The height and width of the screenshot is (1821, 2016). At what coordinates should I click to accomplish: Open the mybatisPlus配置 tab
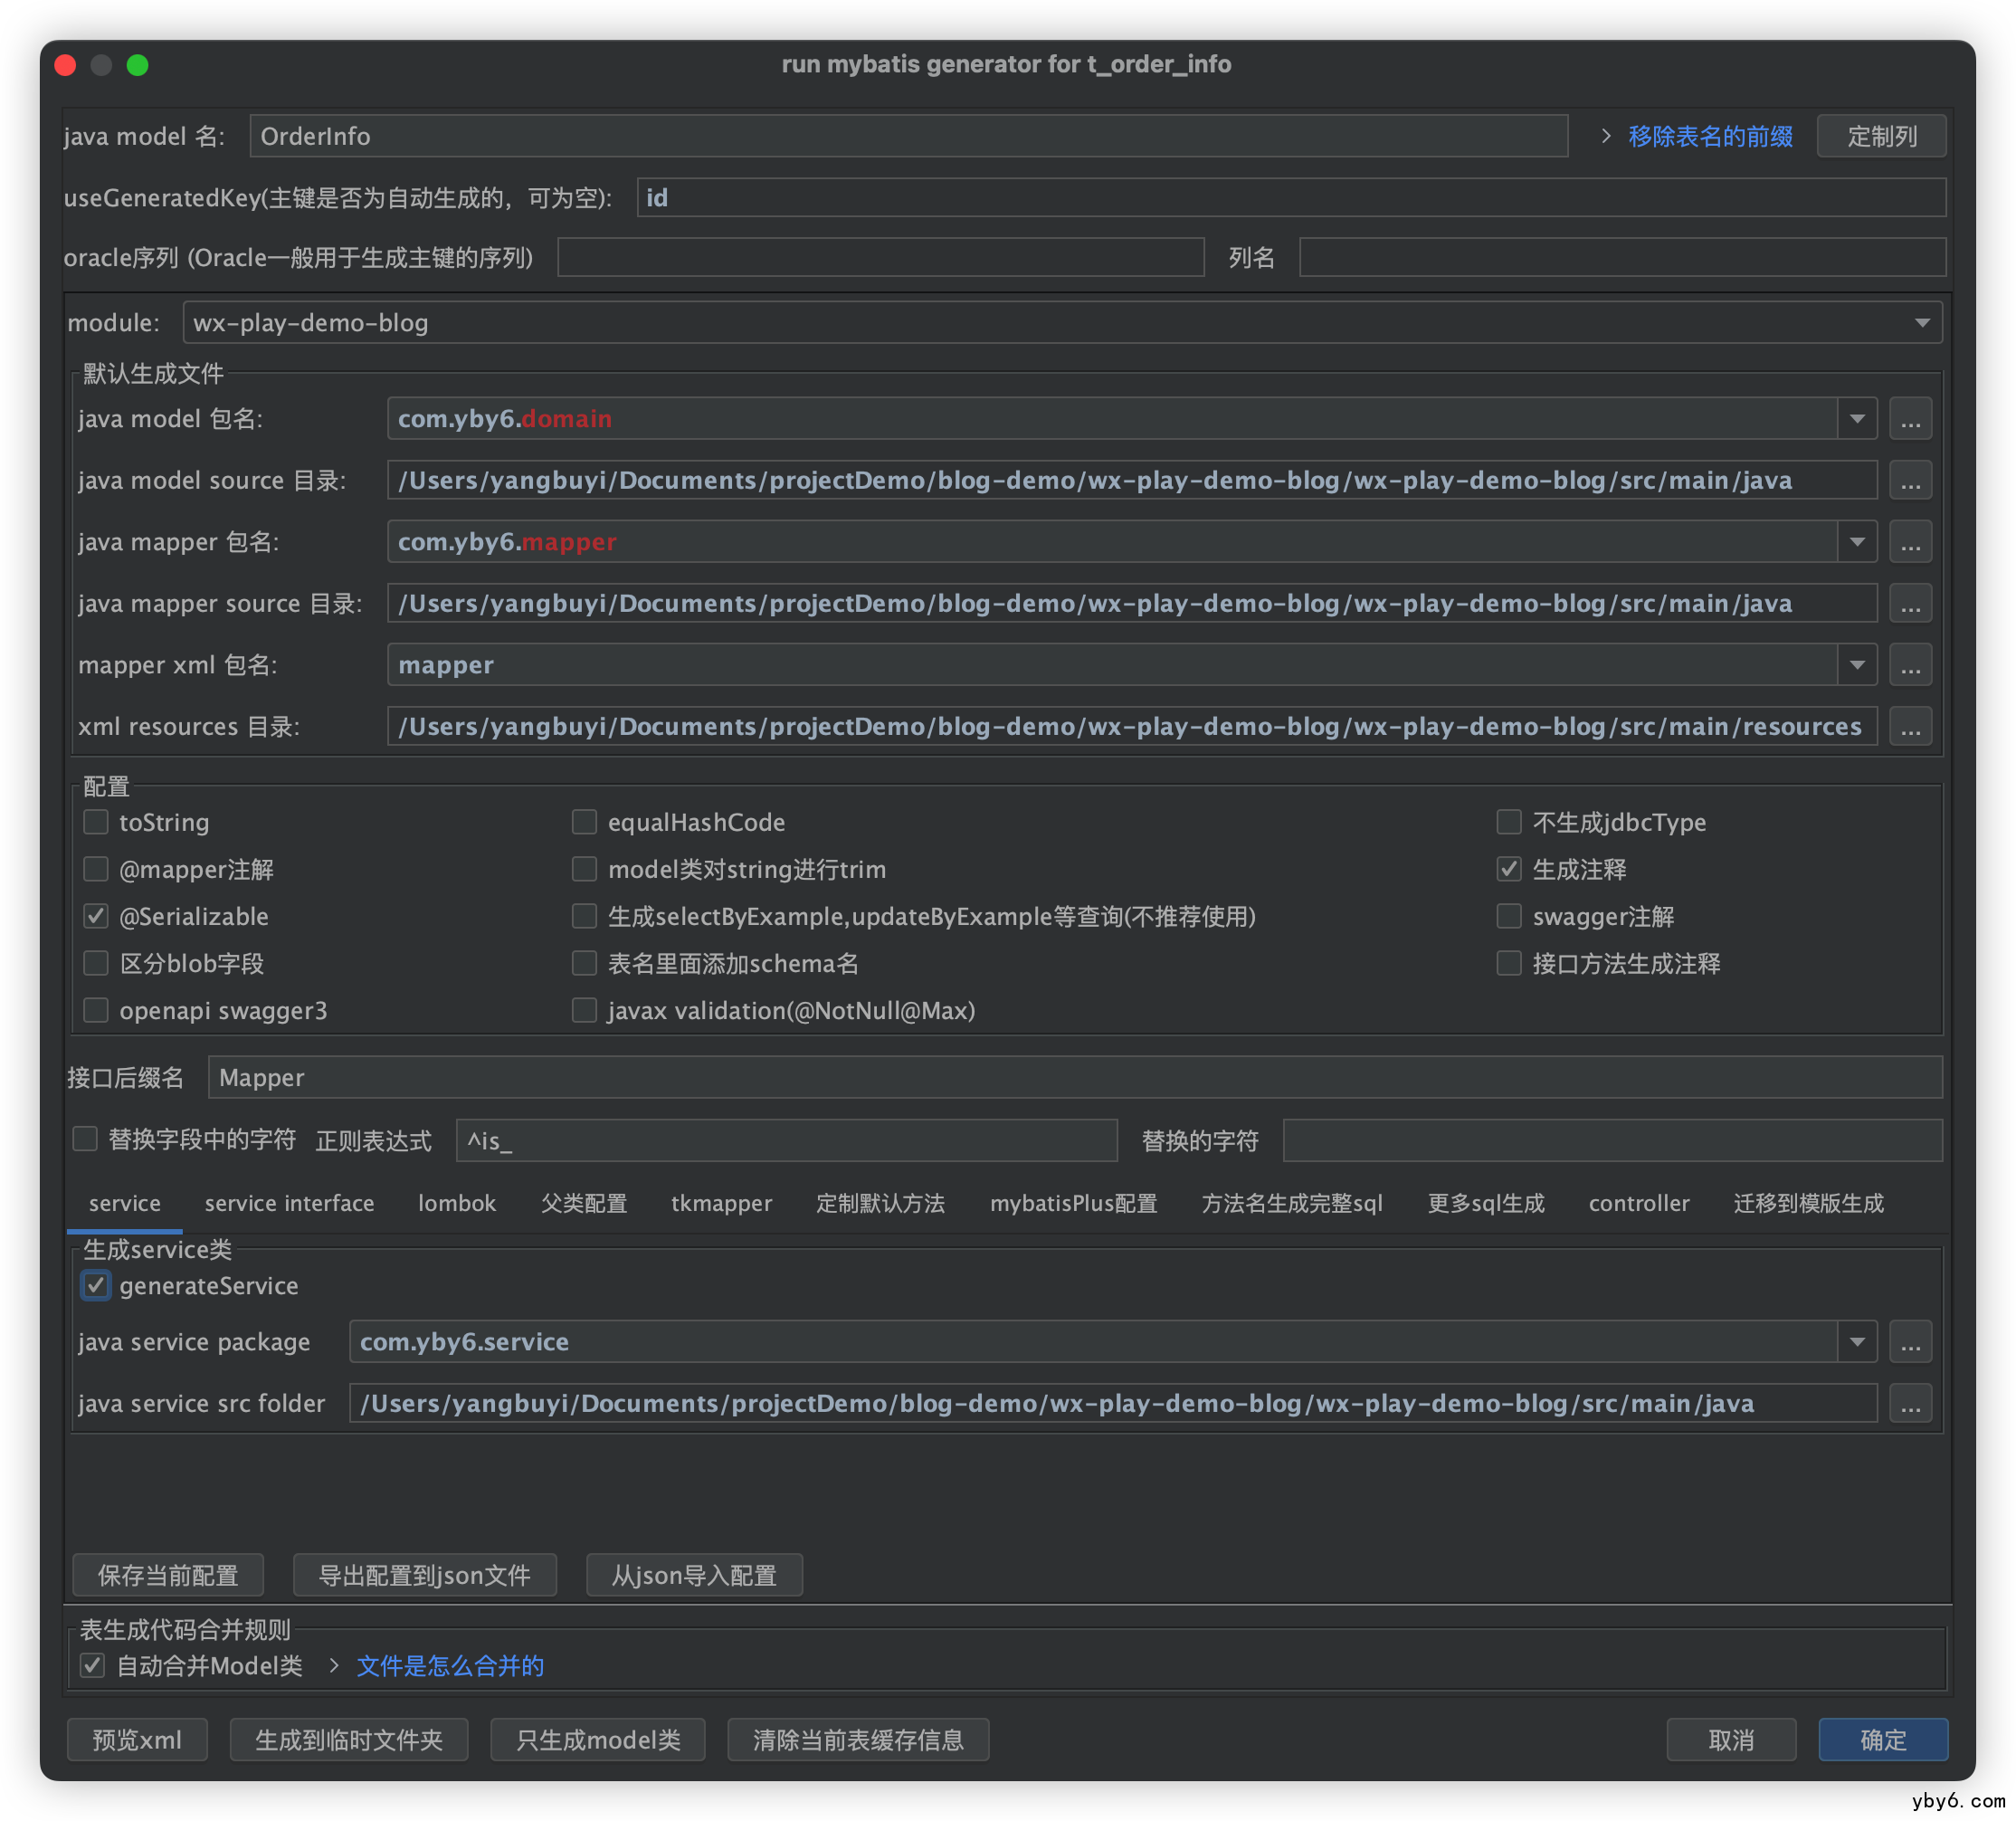(1073, 1203)
